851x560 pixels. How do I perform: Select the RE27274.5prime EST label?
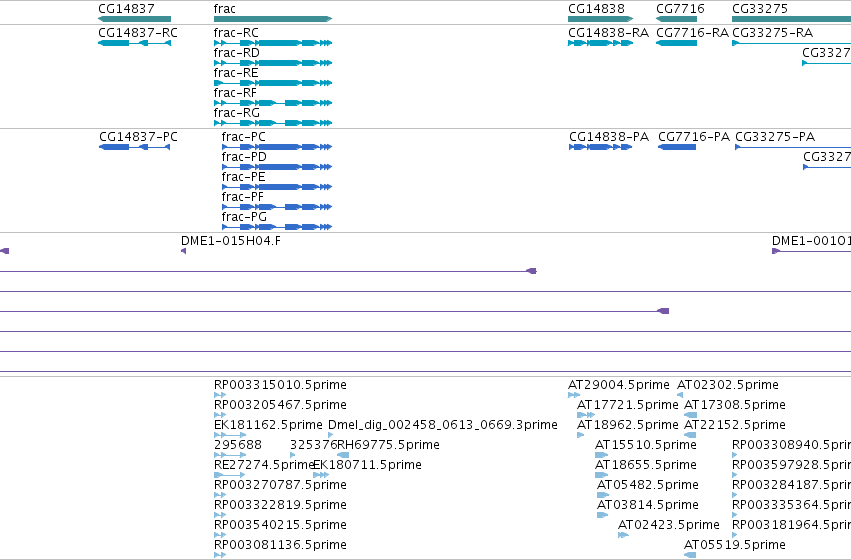coord(264,465)
